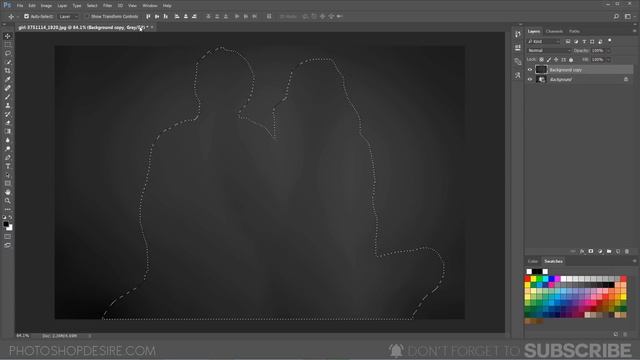The image size is (640, 360).
Task: Select the Quick Selection tool
Action: click(x=8, y=62)
